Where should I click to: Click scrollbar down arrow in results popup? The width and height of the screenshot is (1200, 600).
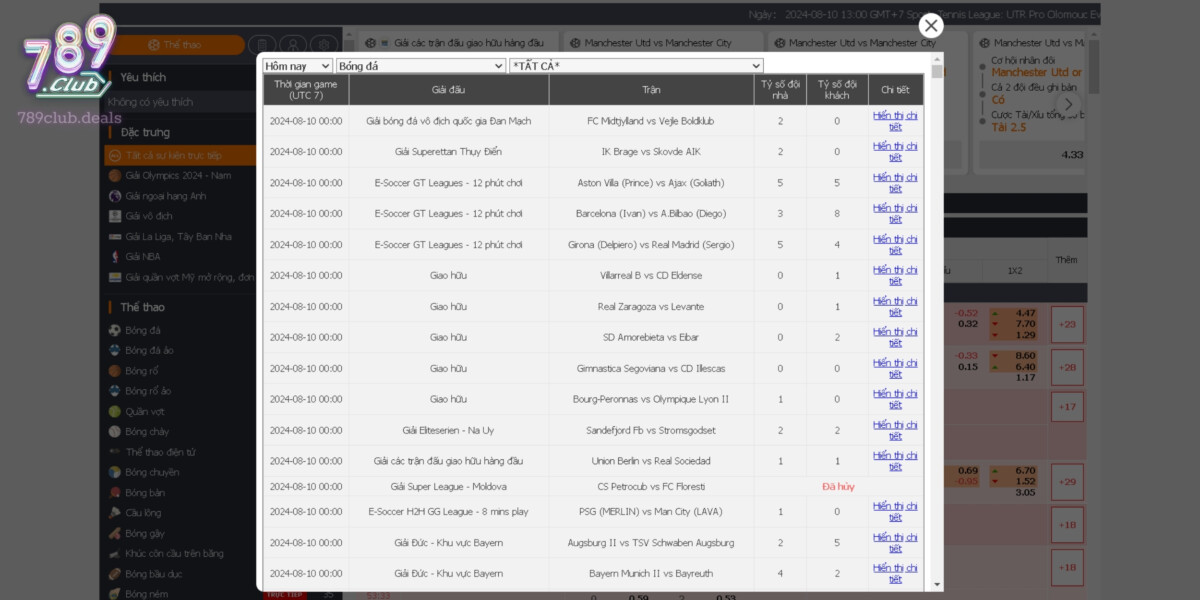937,584
